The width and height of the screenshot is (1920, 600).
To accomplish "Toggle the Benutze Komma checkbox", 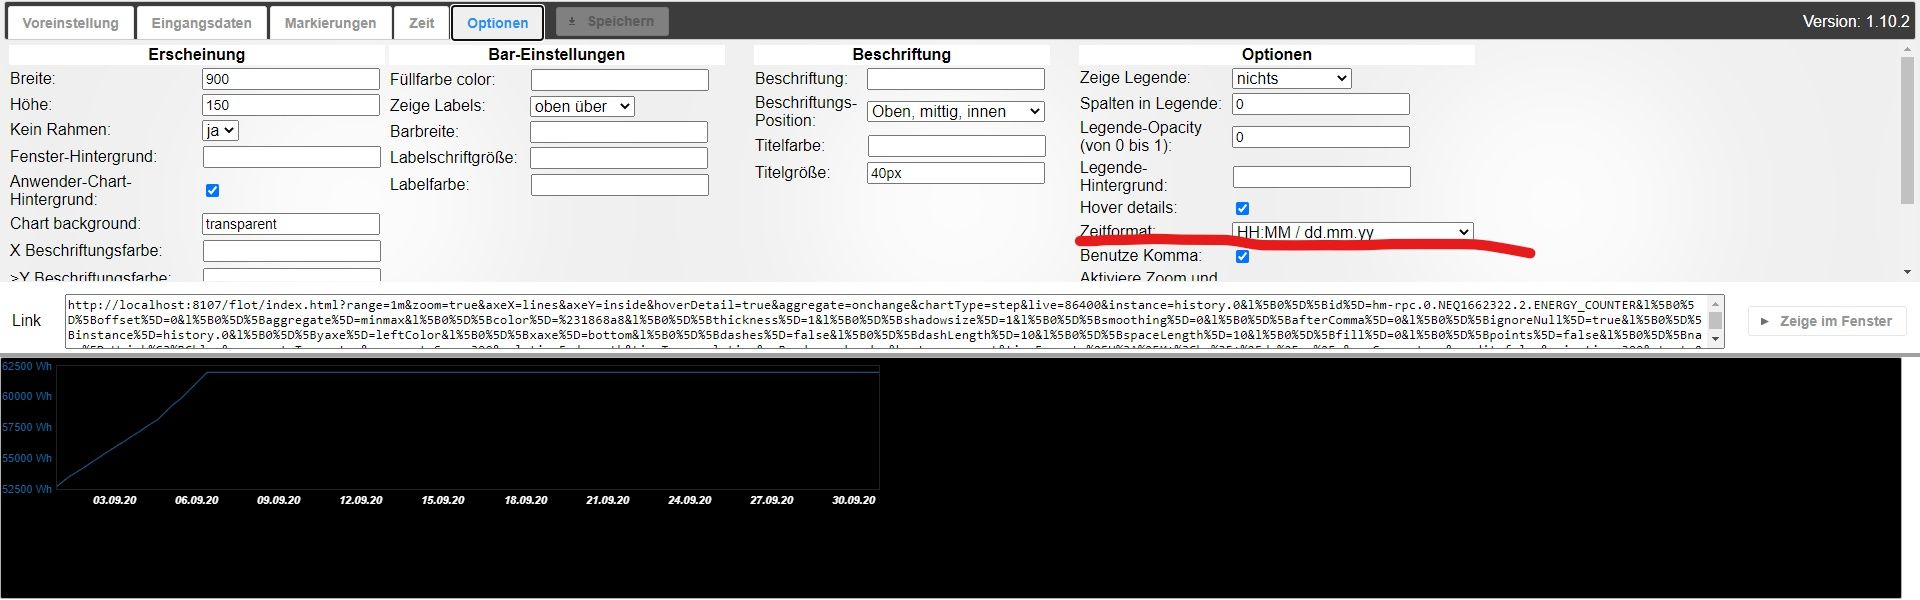I will [1242, 256].
